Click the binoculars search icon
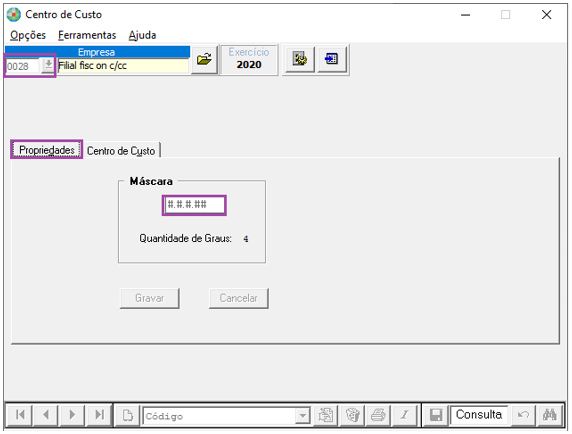Screen dimensions: 572x434 click(549, 415)
